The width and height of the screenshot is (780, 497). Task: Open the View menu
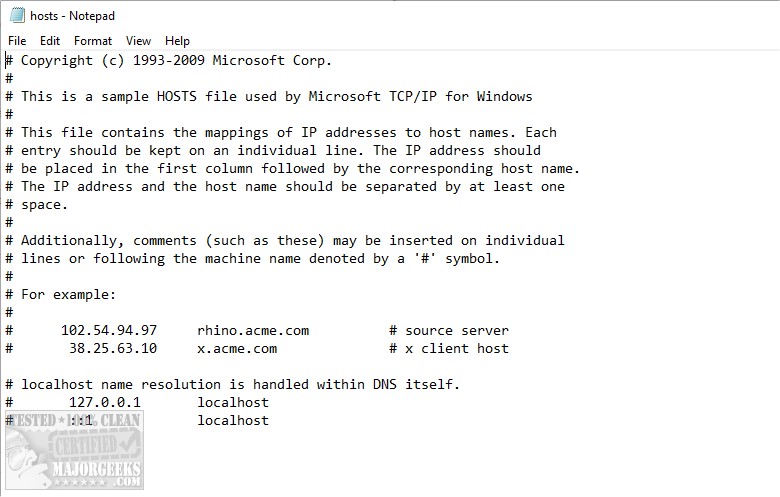(139, 41)
